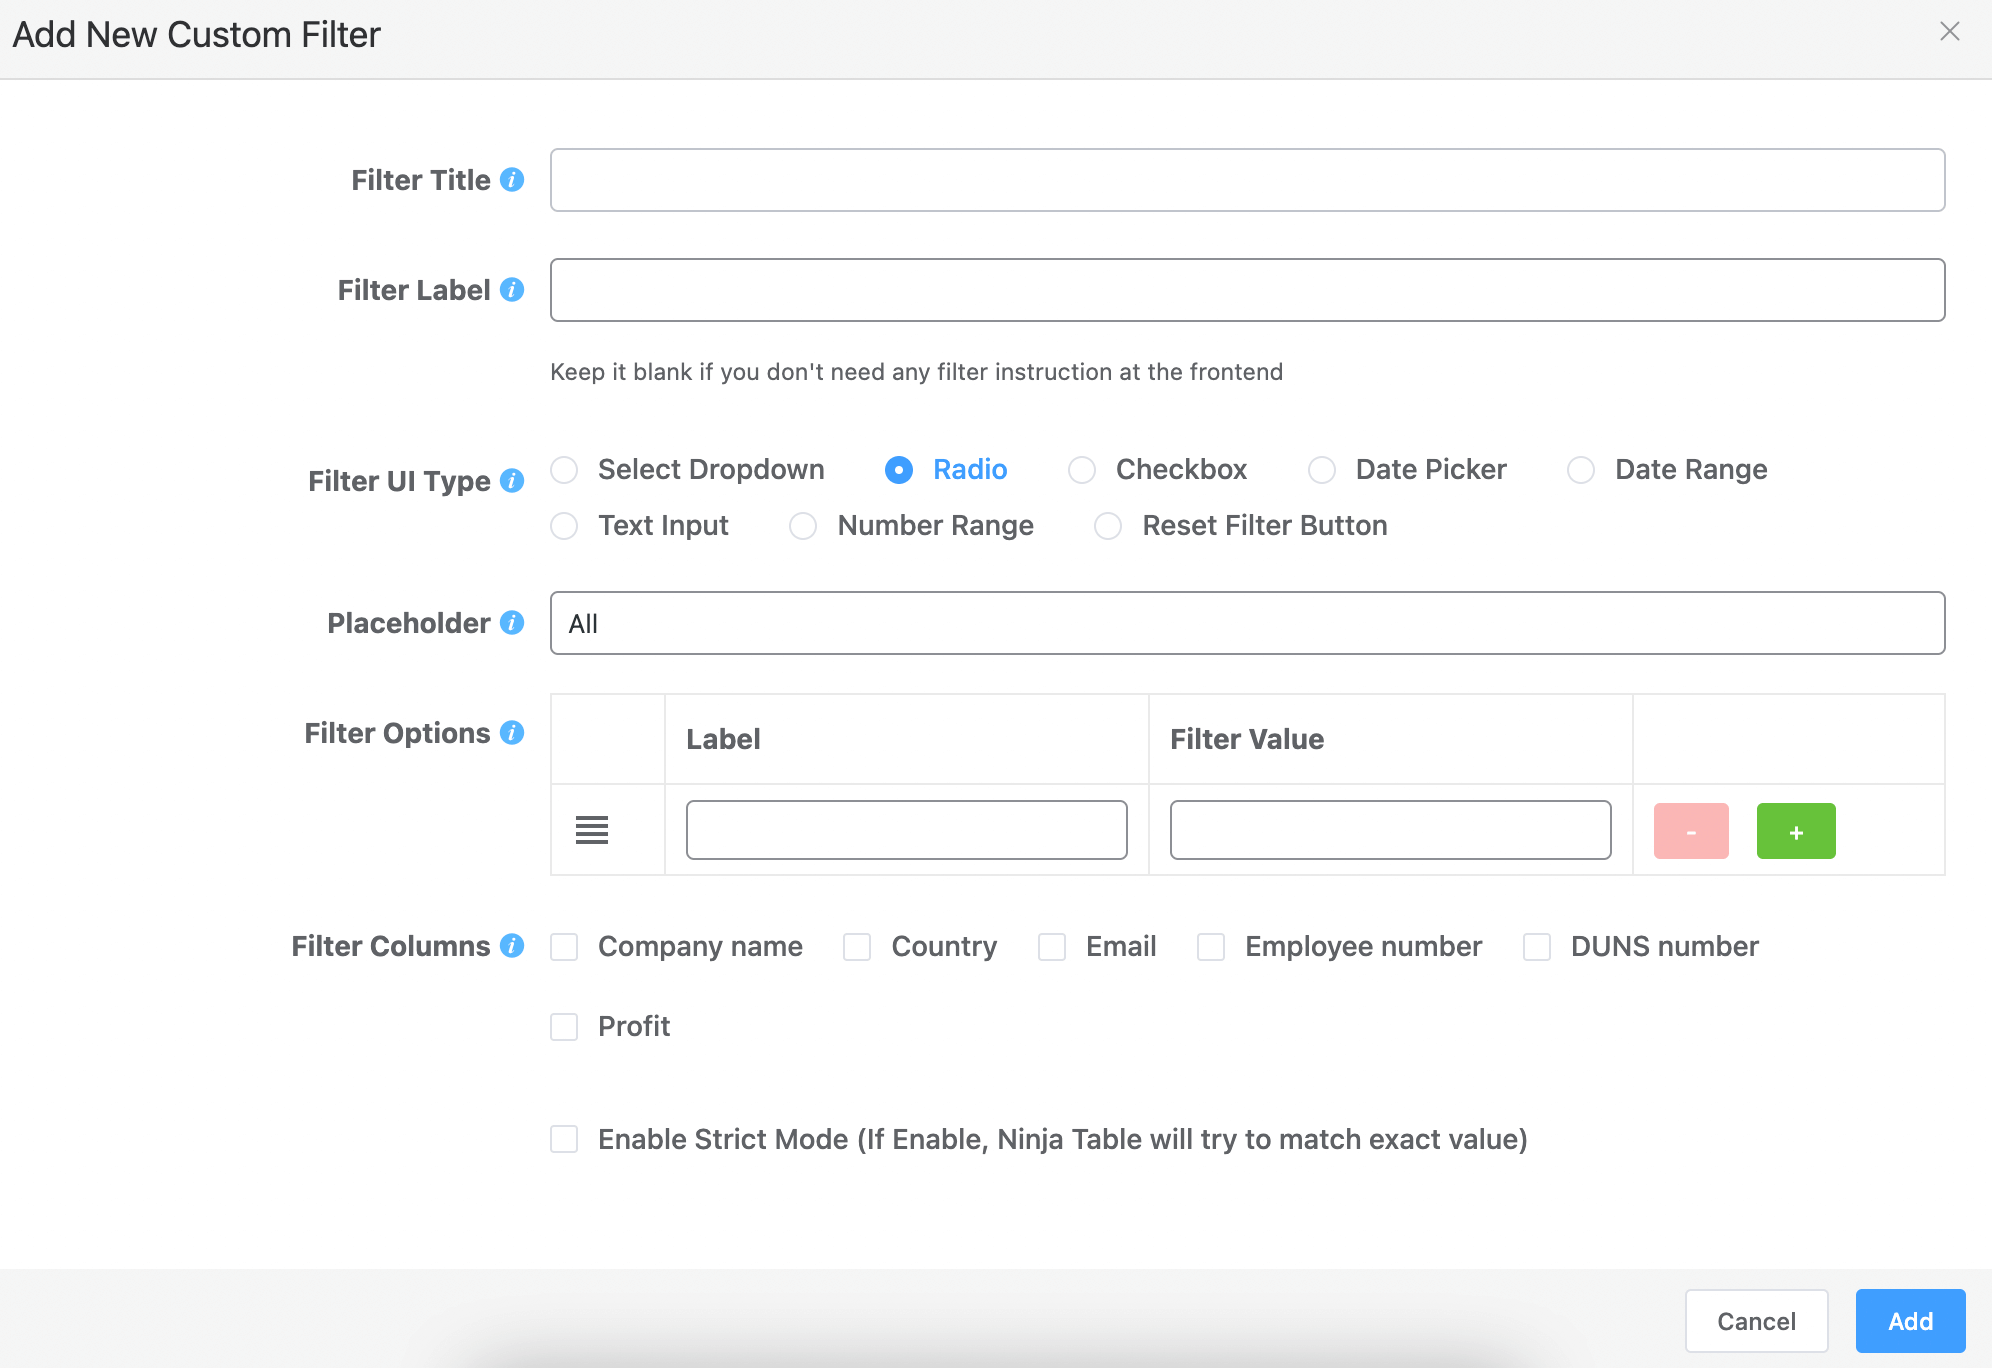Open the Filter Label info tooltip

512,290
